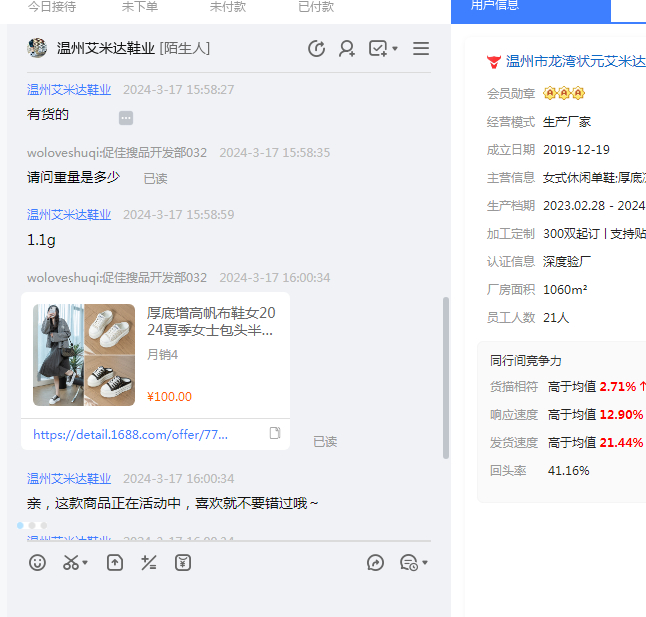646x617 pixels.
Task: Click the canvas shoes product thumbnail
Action: (x=84, y=355)
